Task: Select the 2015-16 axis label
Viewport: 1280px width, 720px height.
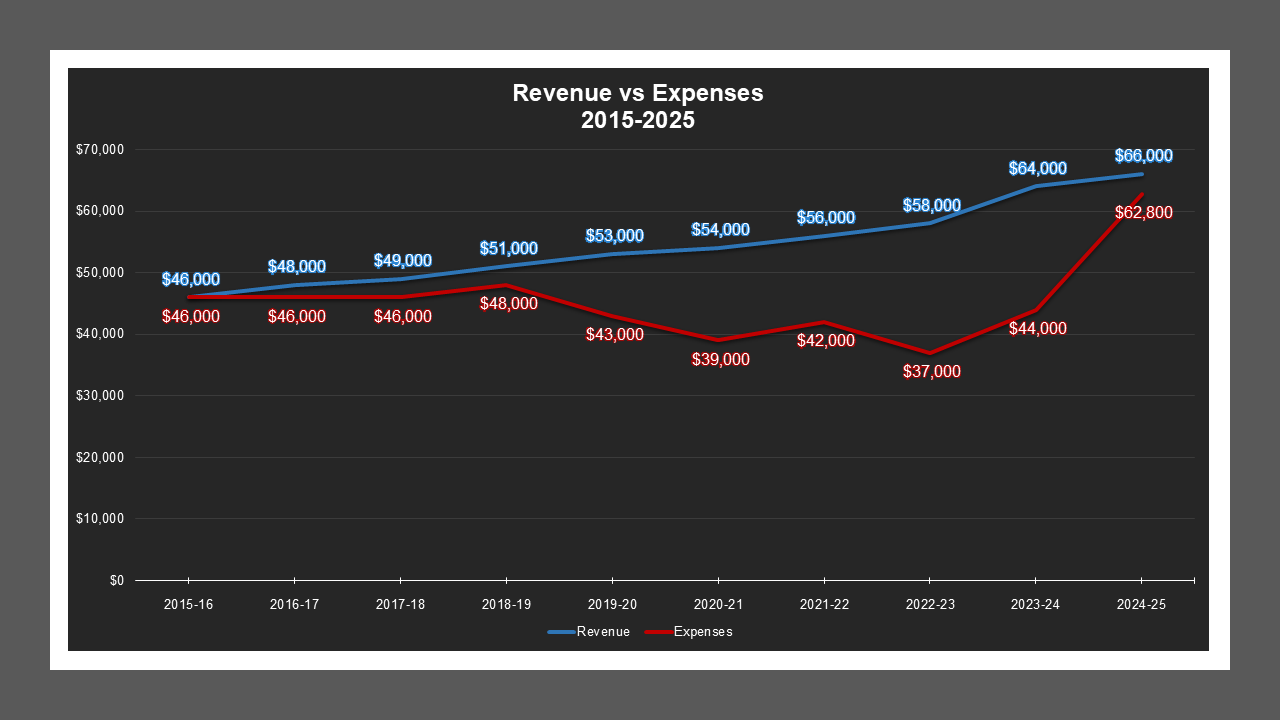Action: click(188, 604)
